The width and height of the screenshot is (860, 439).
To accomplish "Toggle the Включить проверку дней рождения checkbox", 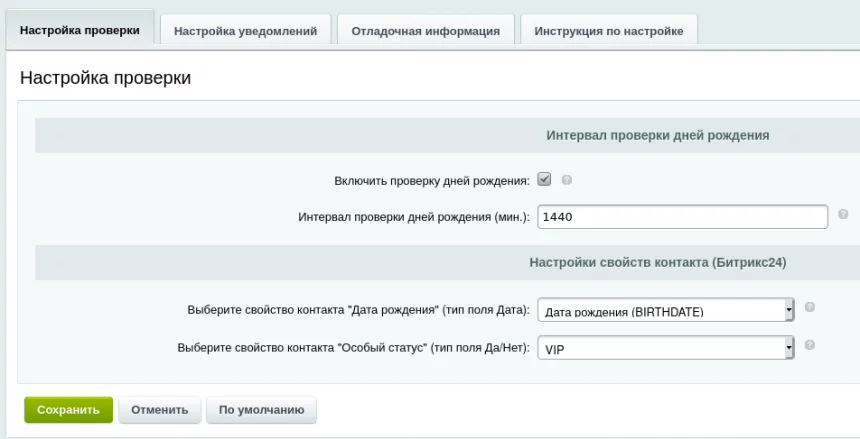I will [x=545, y=180].
